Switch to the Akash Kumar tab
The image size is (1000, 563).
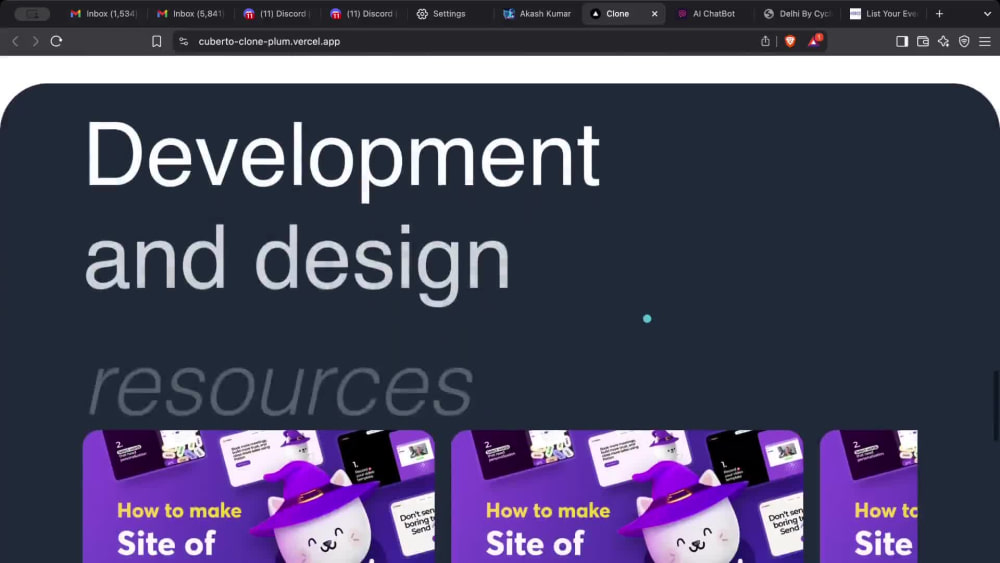click(537, 13)
